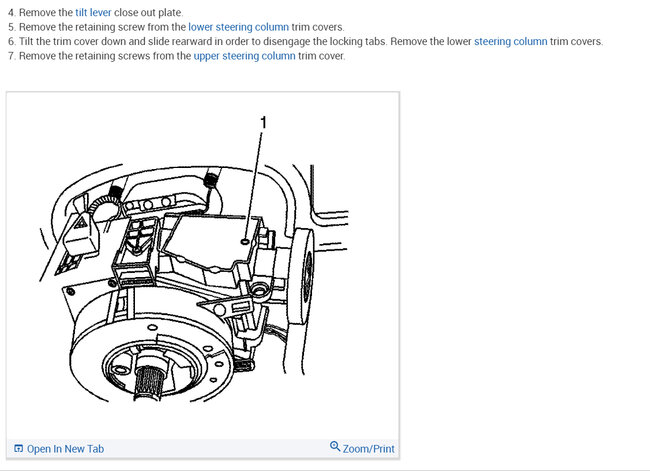Click step 6 text 'Tilt the trim cover down'
The width and height of the screenshot is (650, 471).
72,41
